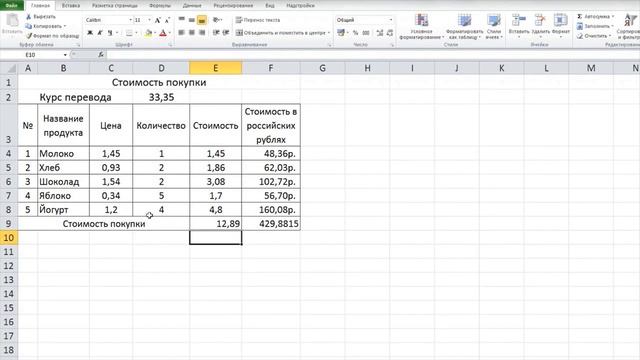Click cell containing 429,8815
The width and height of the screenshot is (640, 360).
point(271,224)
